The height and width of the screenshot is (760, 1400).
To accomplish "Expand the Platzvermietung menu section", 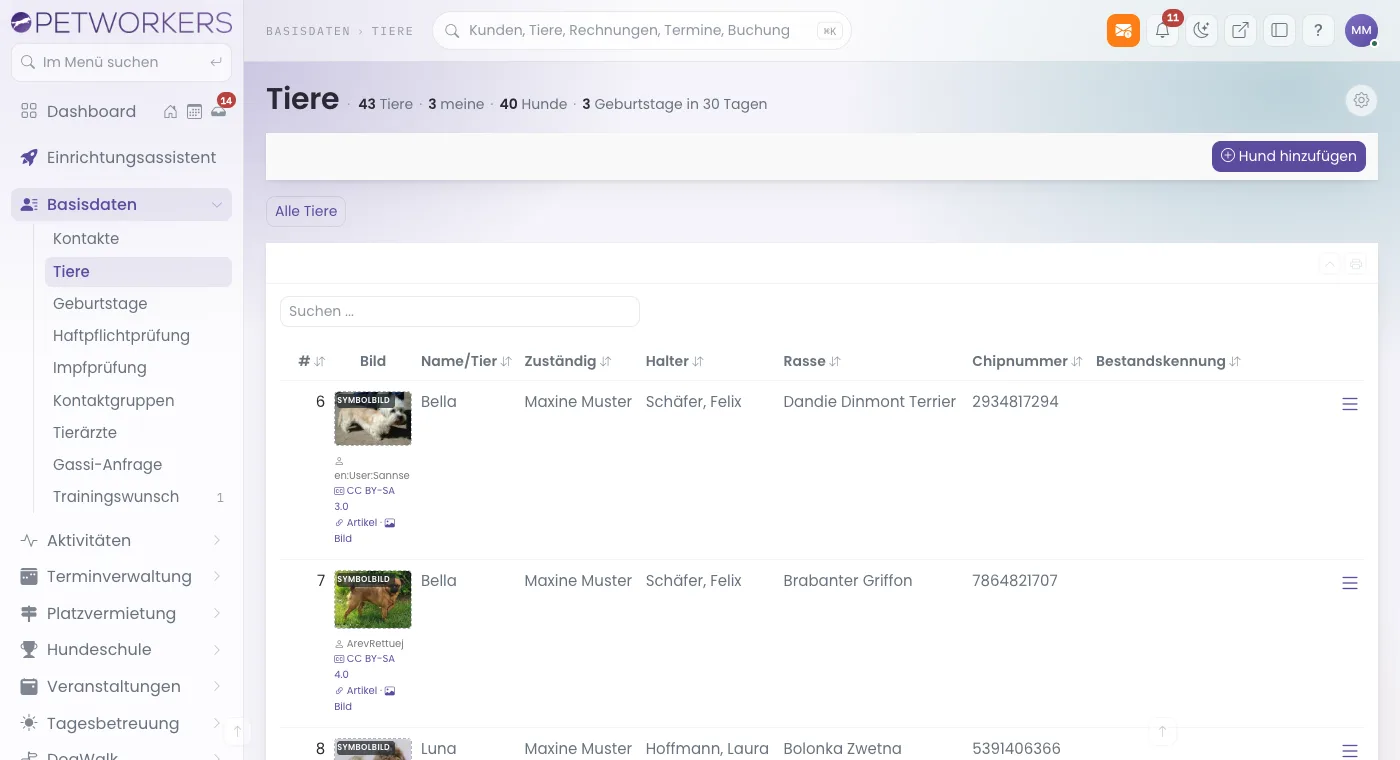I will 121,613.
